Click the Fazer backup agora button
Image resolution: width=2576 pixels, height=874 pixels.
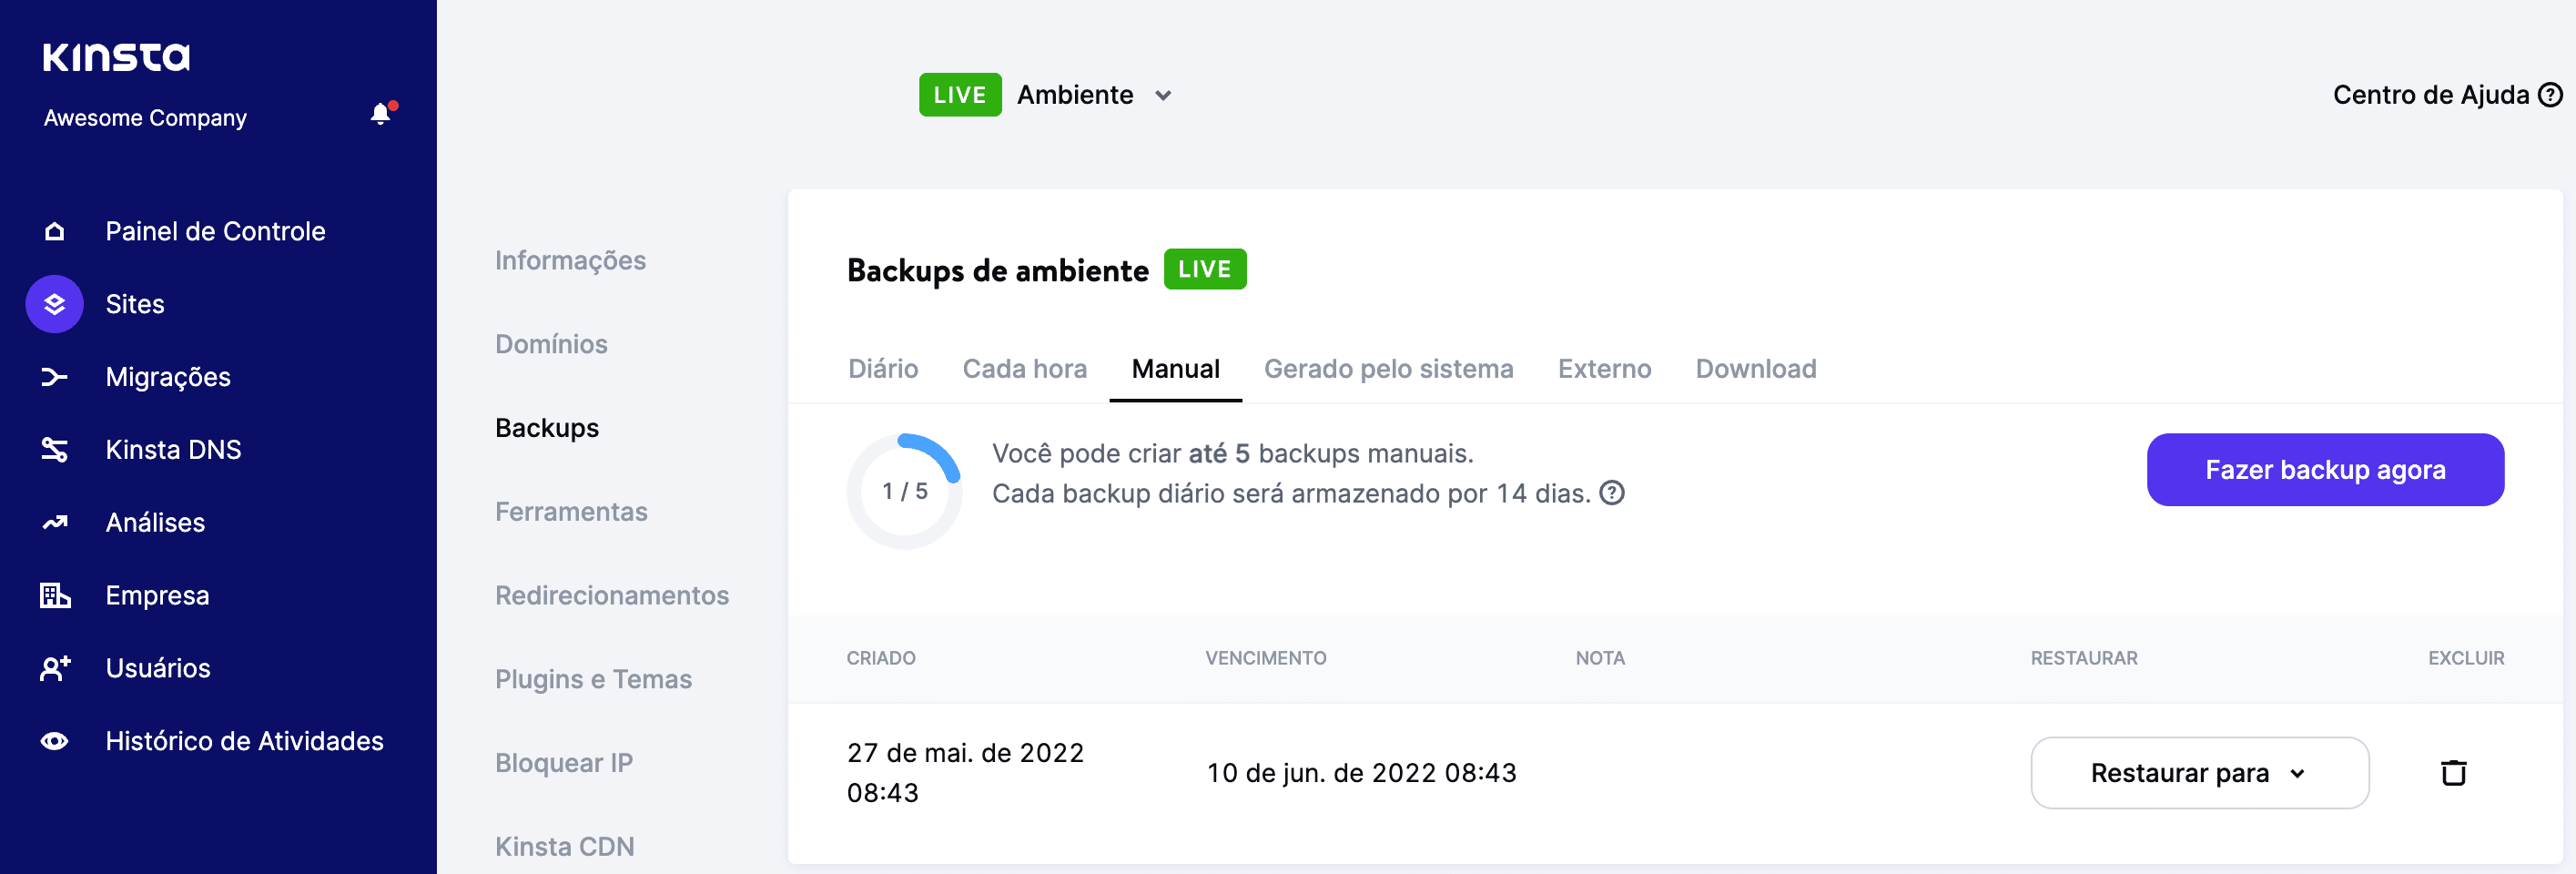point(2324,469)
